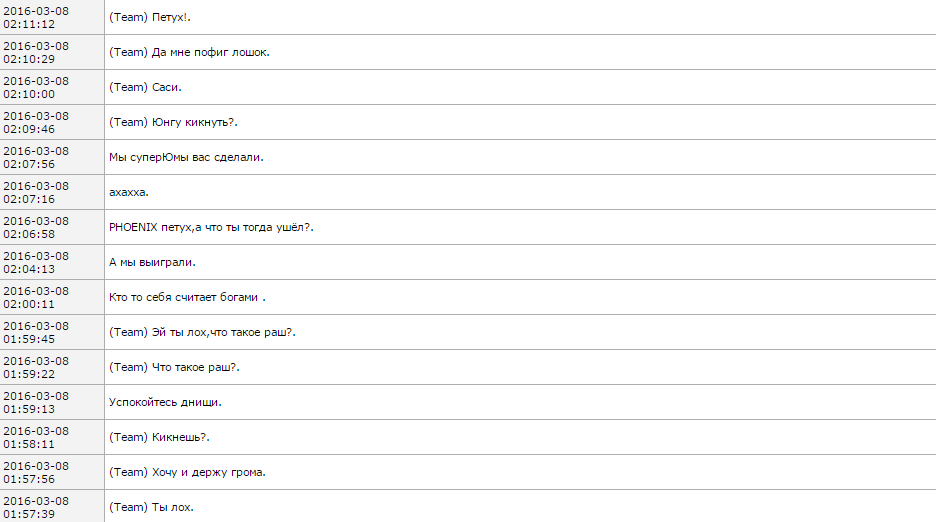
Task: Click the 02:06:58 timestamp cell
Action: coord(36,227)
